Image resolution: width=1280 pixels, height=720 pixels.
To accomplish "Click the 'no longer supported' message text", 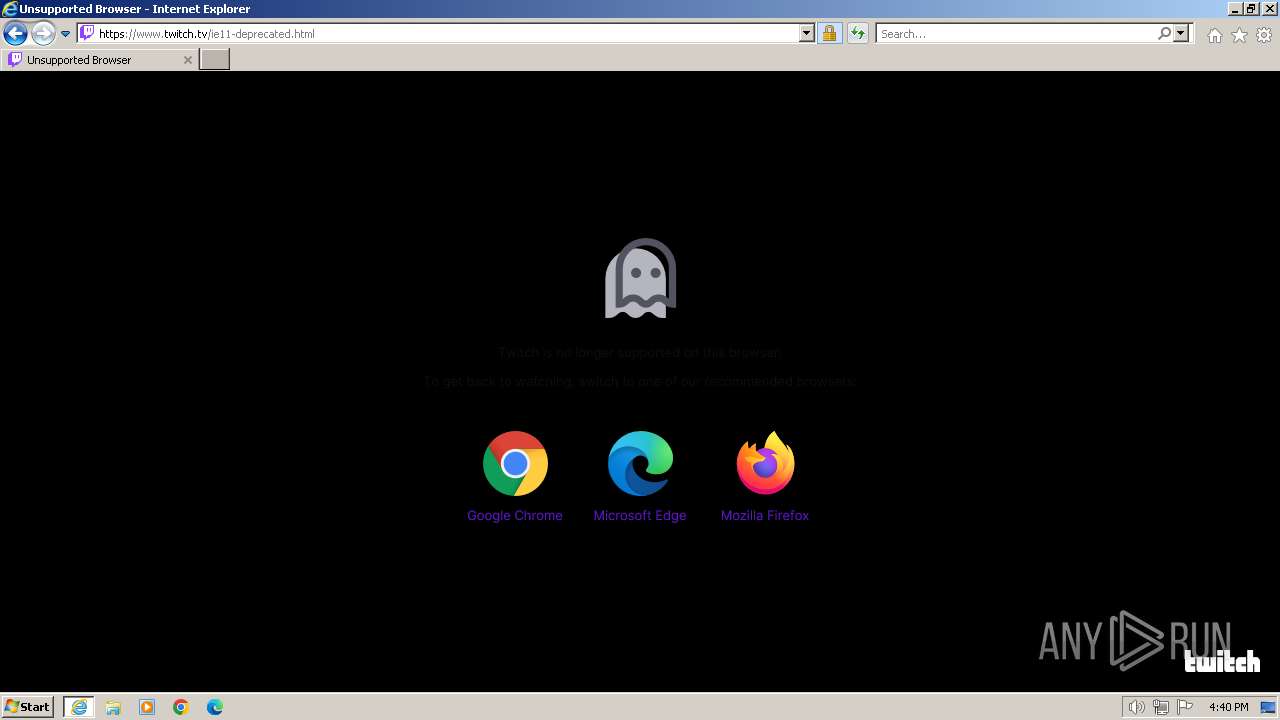I will (640, 352).
